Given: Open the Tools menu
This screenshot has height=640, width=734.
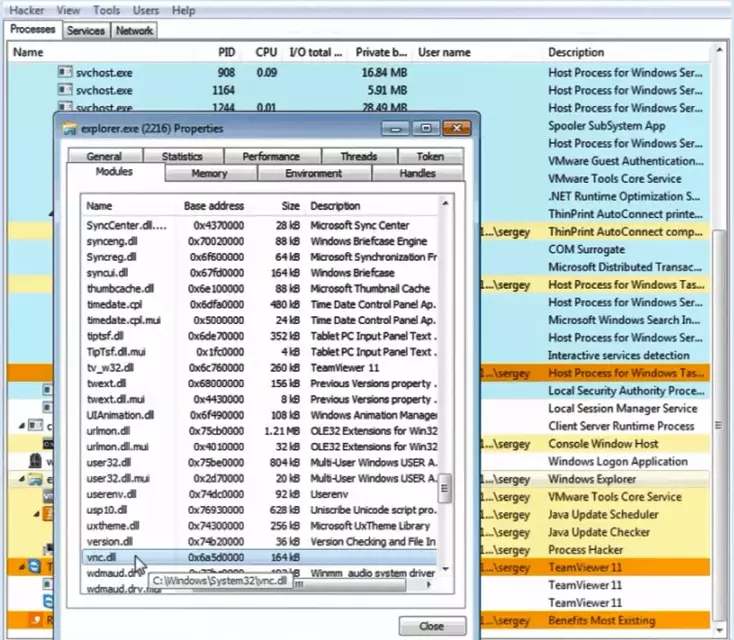Looking at the screenshot, I should point(106,10).
